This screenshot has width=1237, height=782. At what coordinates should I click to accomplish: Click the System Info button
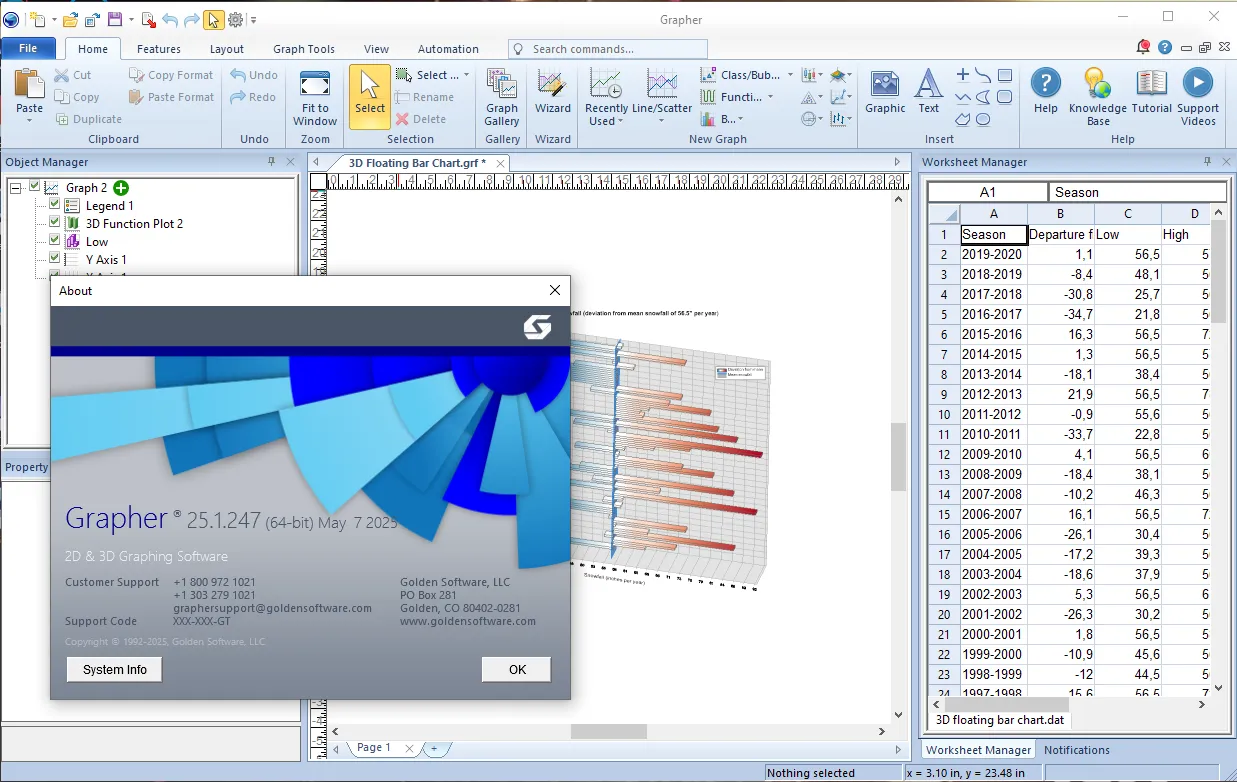click(x=114, y=670)
